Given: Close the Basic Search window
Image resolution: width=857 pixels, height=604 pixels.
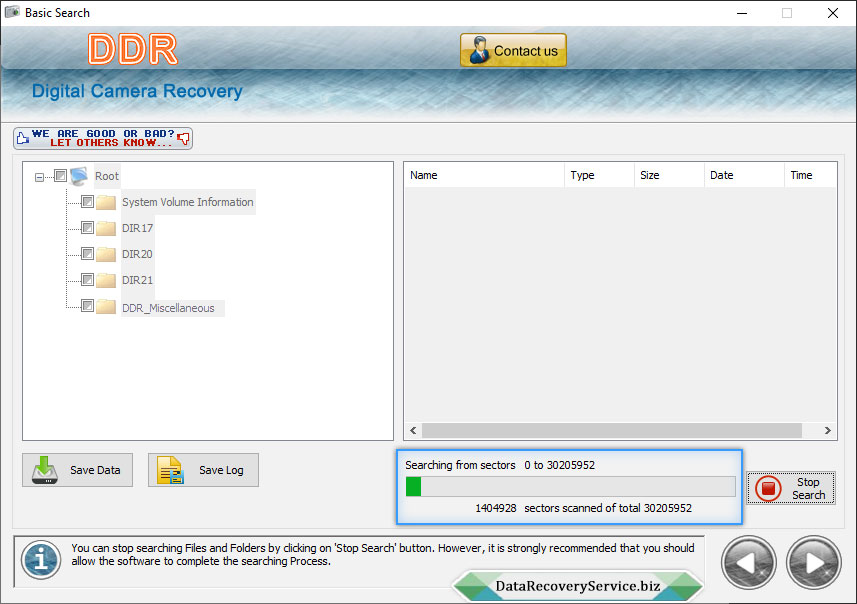Looking at the screenshot, I should (832, 13).
